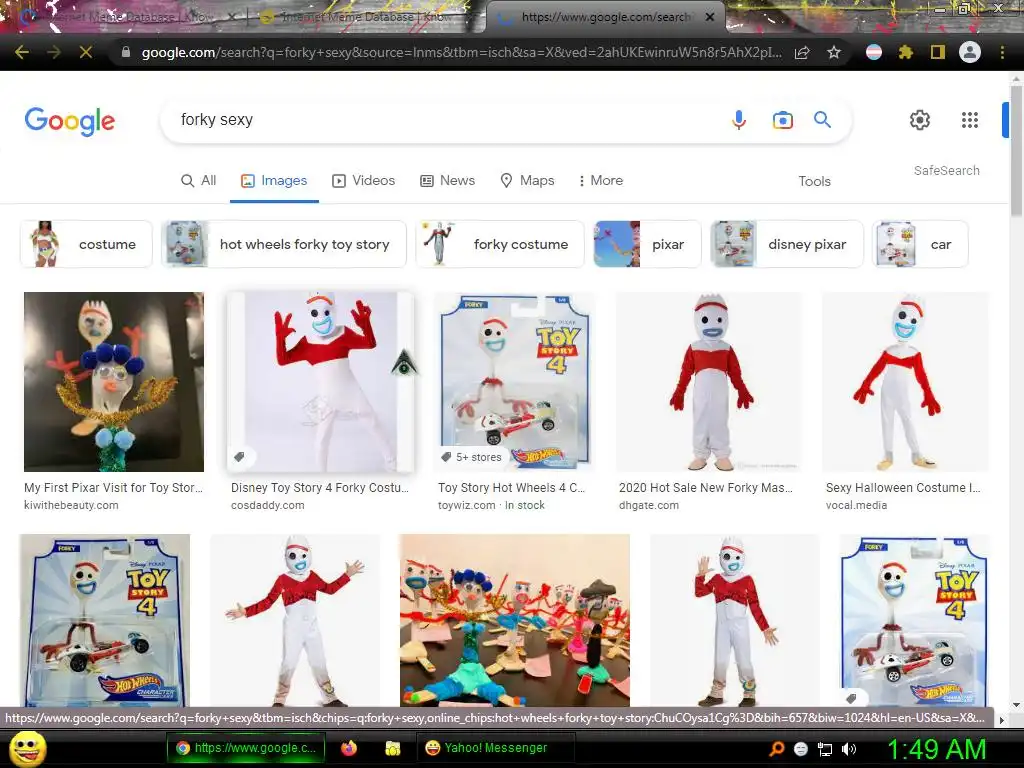This screenshot has width=1024, height=768.
Task: Open SafeSearch settings
Action: click(x=946, y=170)
